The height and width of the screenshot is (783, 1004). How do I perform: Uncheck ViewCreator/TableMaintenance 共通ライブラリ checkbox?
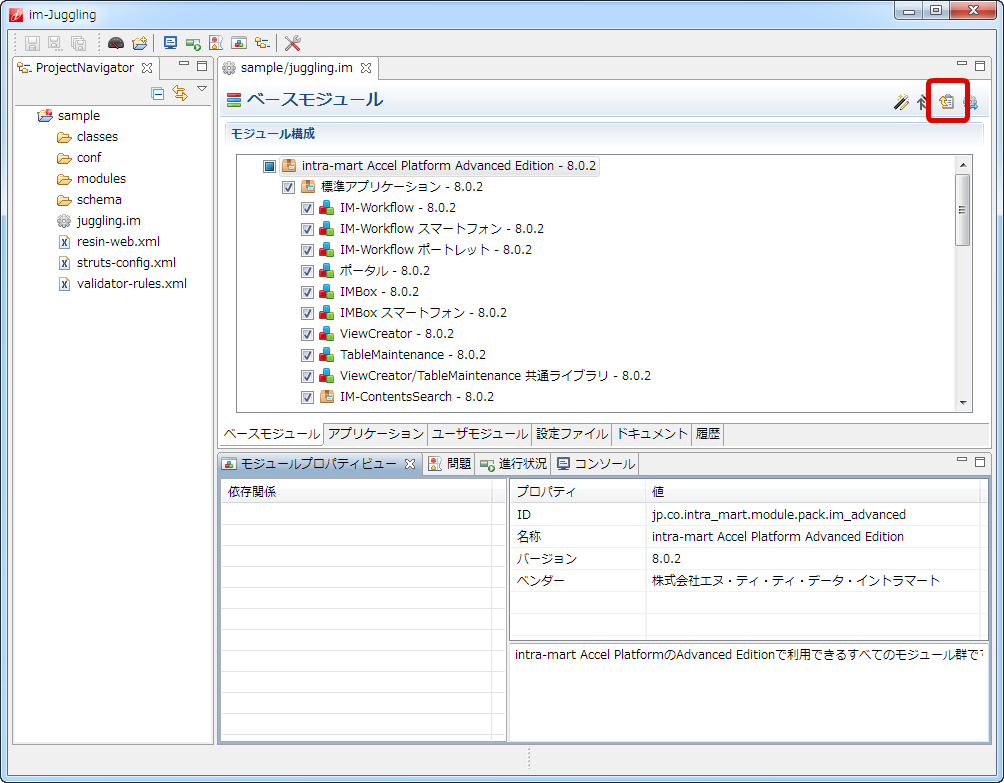pyautogui.click(x=307, y=376)
